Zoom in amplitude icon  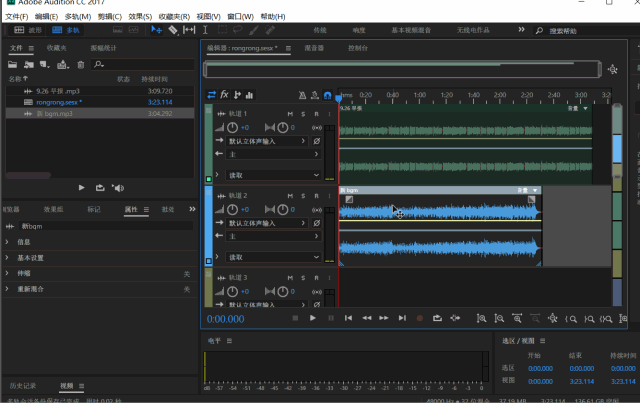[481, 319]
